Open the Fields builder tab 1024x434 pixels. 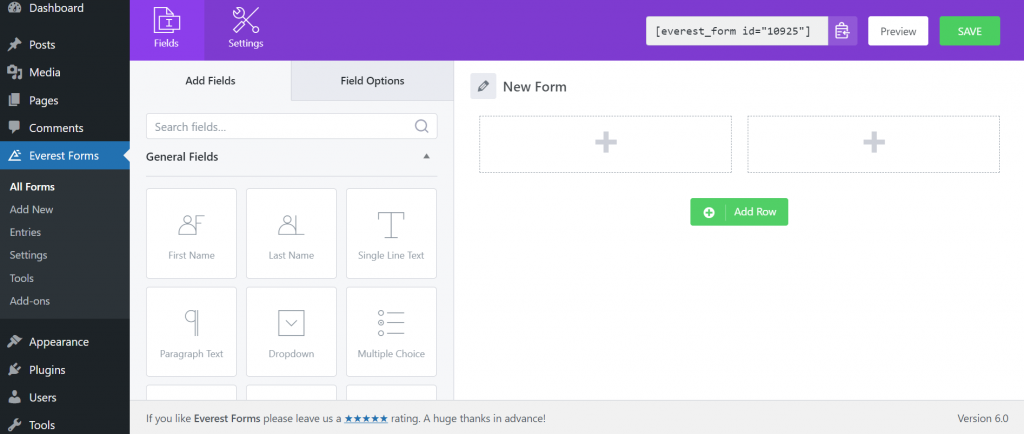pos(167,29)
